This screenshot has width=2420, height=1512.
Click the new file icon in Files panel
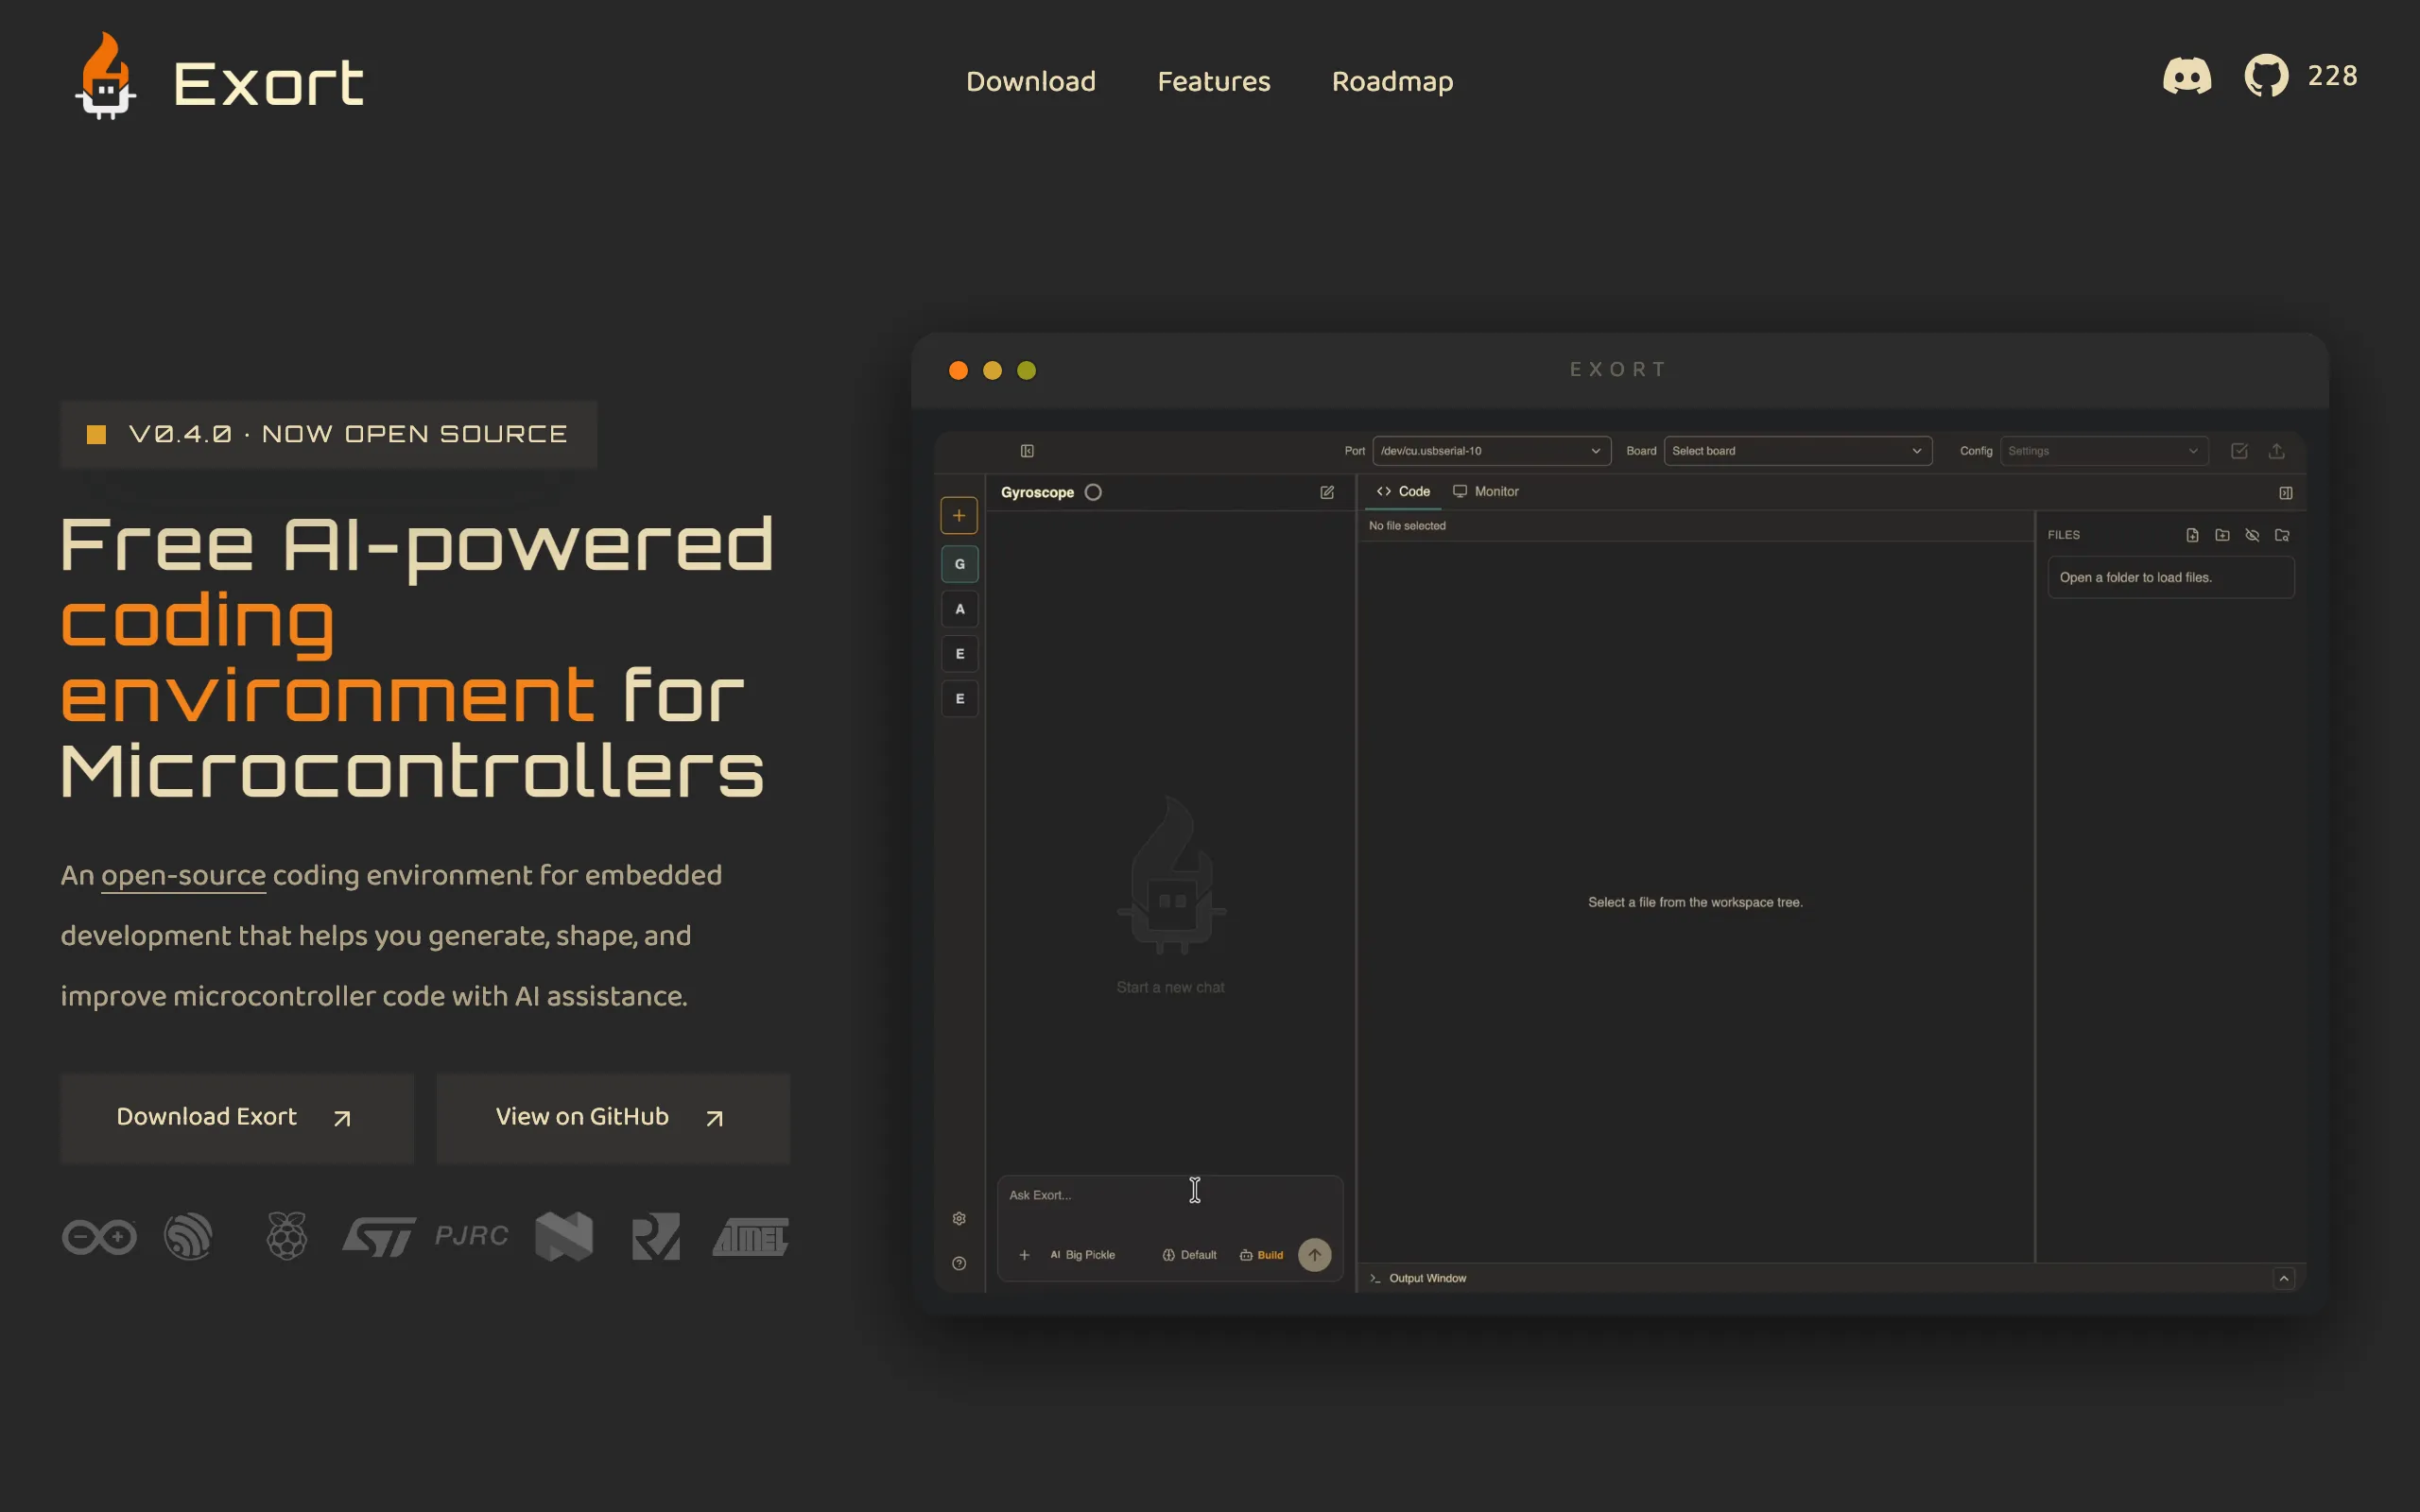click(x=2192, y=535)
